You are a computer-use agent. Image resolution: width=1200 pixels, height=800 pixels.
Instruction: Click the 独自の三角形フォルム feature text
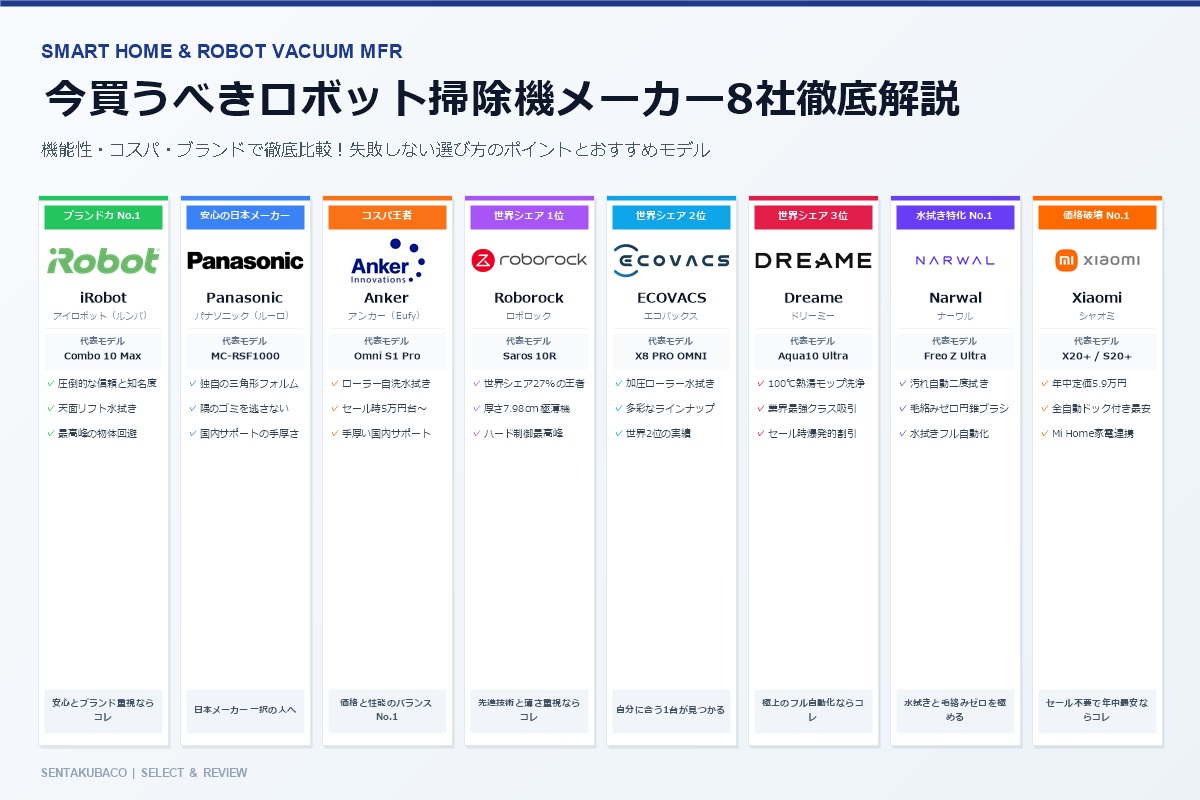tap(251, 383)
